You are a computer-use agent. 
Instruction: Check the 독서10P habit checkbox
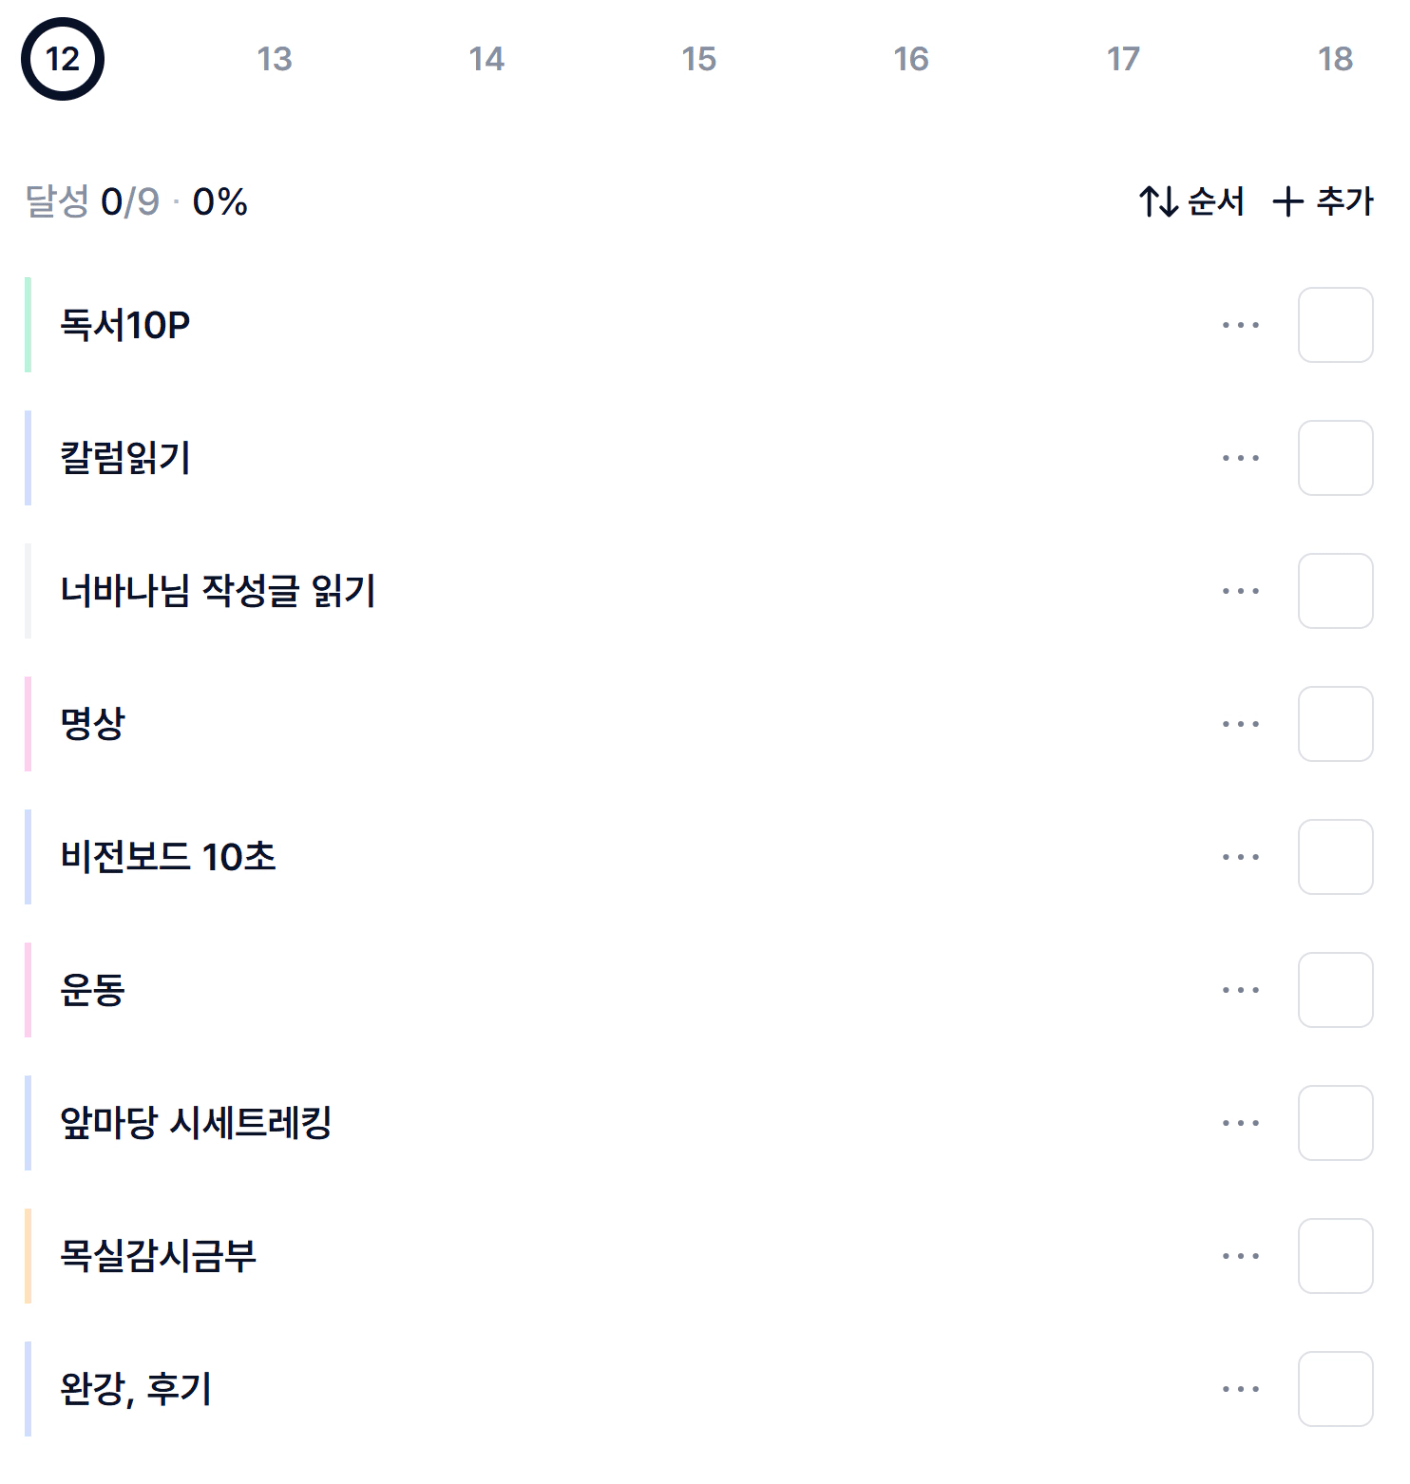click(x=1335, y=325)
